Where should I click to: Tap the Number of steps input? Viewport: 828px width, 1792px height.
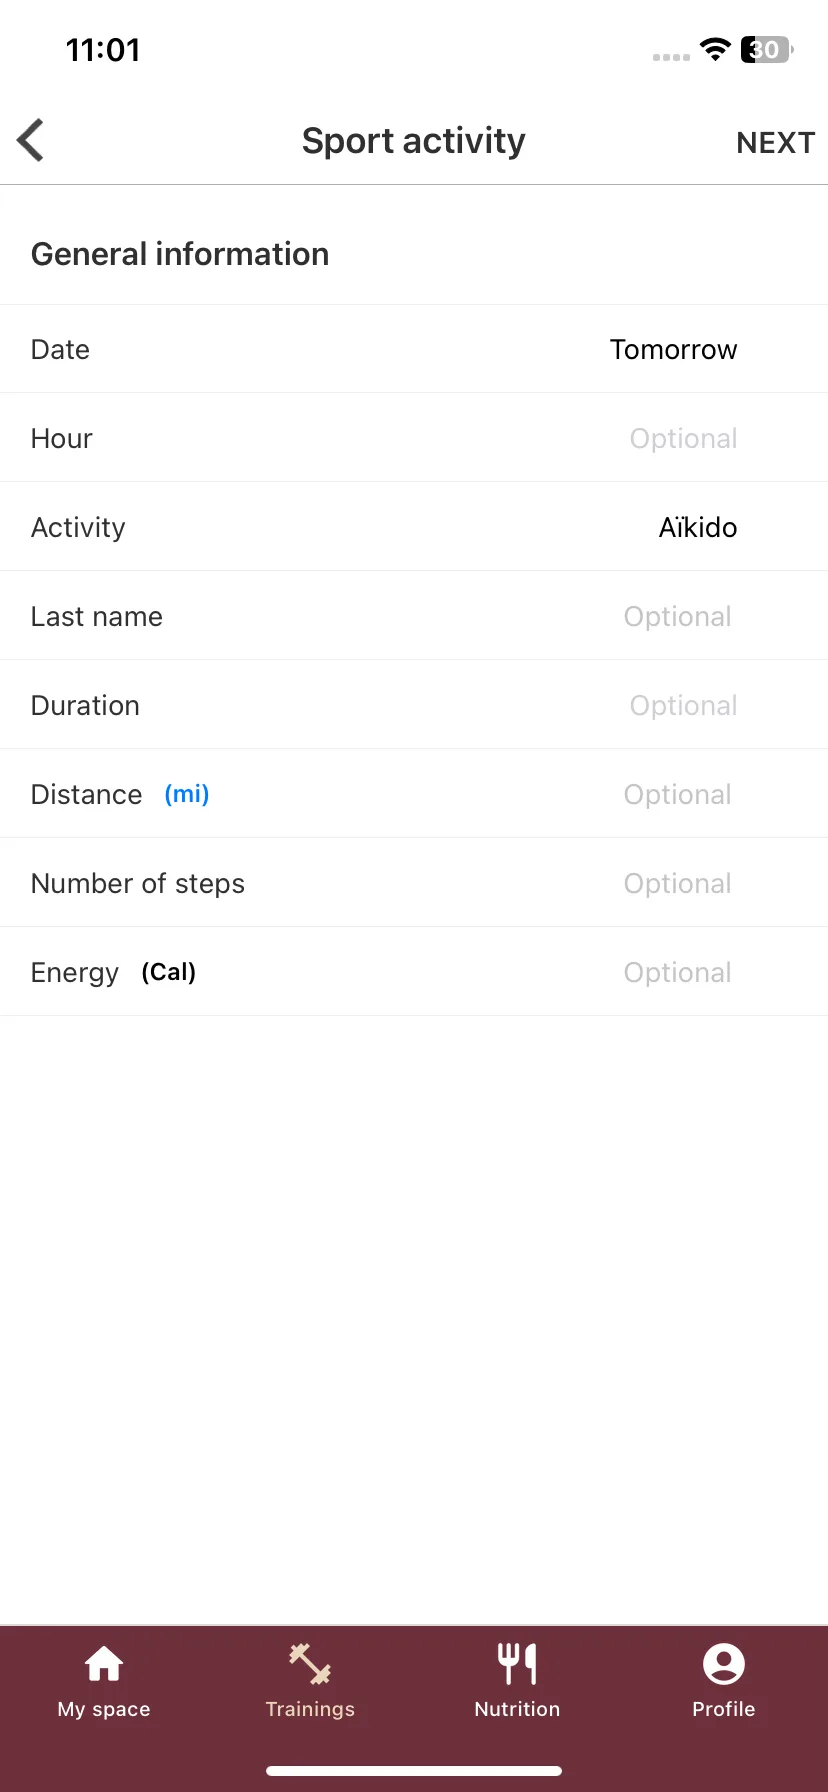[x=677, y=883]
